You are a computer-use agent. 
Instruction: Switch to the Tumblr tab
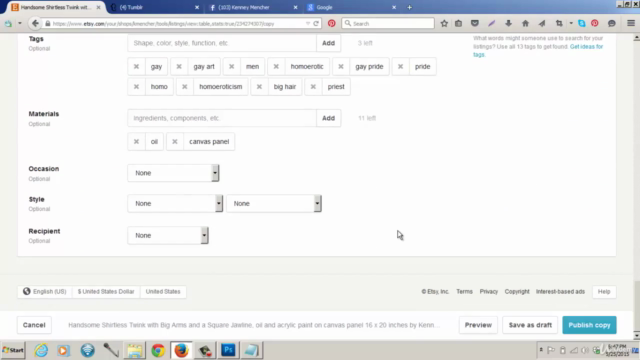tap(154, 7)
